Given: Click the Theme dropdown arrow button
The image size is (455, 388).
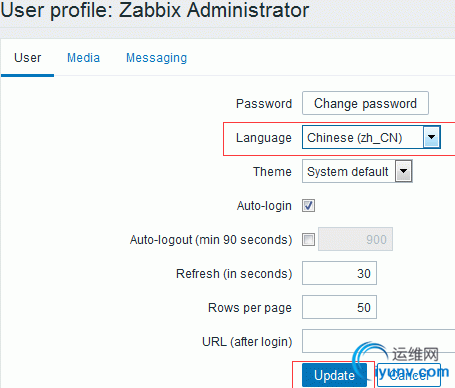Looking at the screenshot, I should pos(403,171).
